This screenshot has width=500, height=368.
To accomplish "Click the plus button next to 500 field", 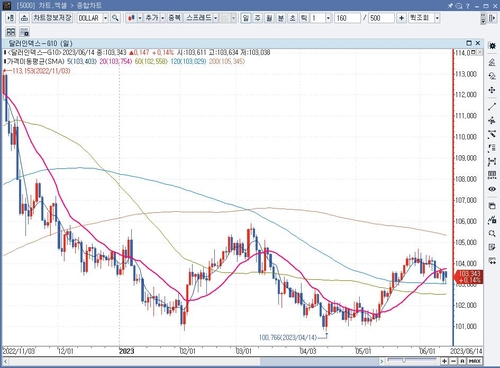I will 401,18.
